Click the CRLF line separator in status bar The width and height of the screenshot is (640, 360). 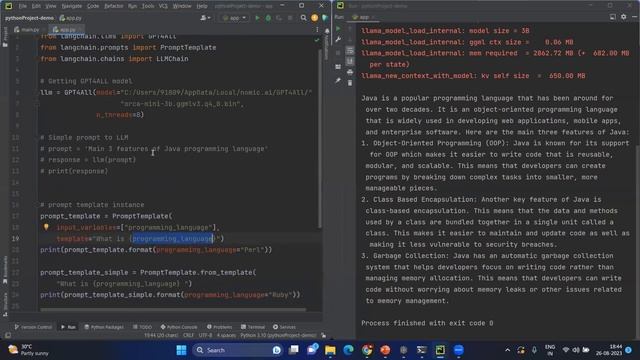click(x=188, y=336)
